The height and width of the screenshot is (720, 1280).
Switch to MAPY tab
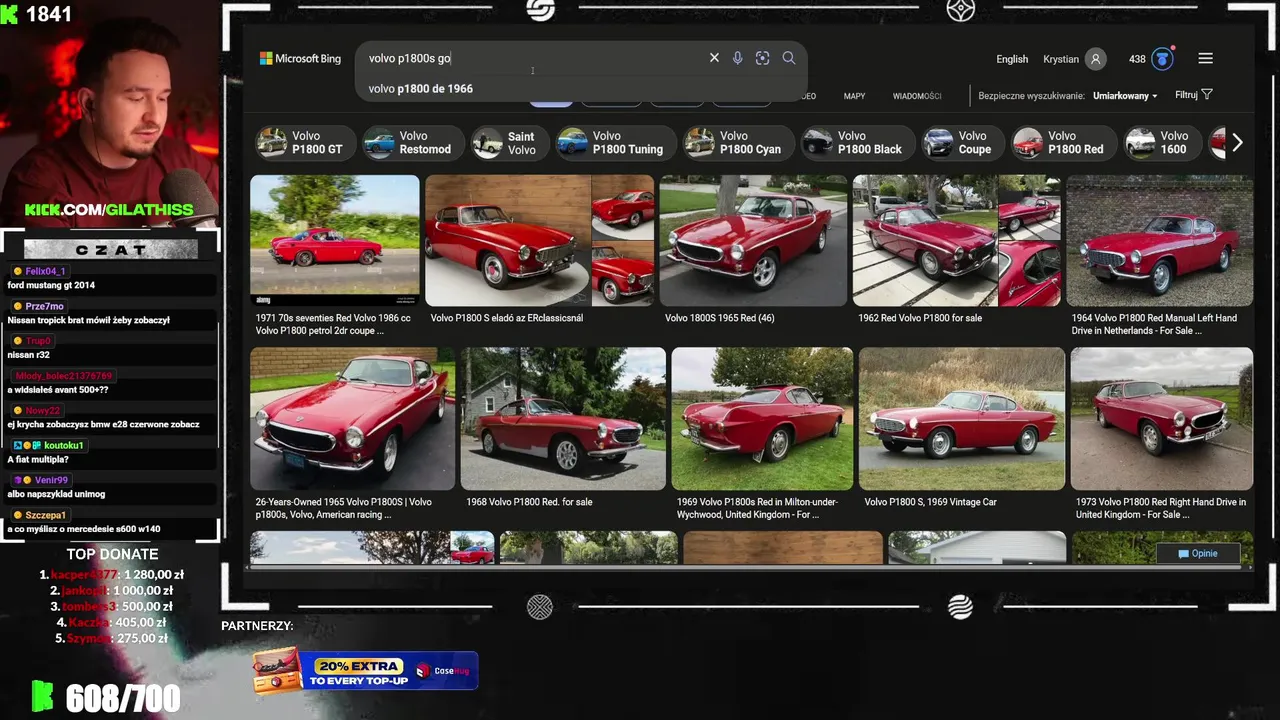click(x=854, y=96)
